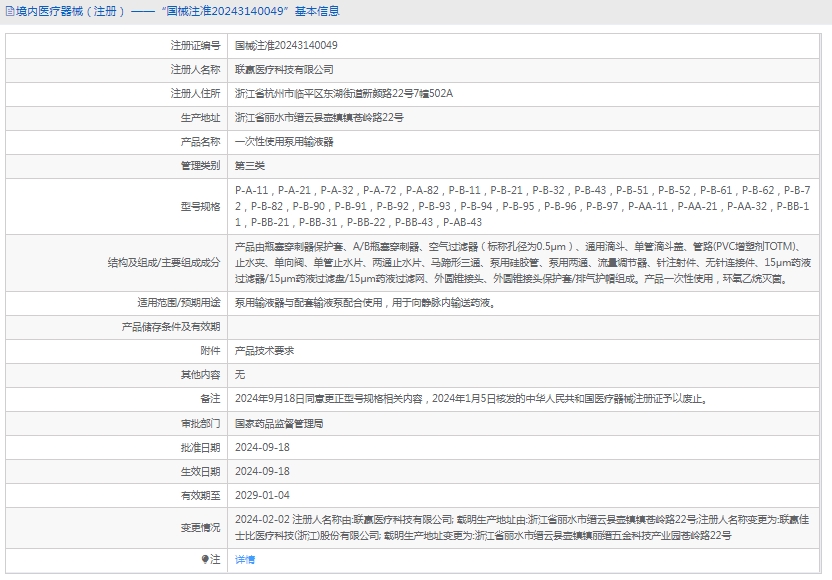Click the 适用范围/预期用途 description cell
The image size is (832, 580).
coord(364,302)
